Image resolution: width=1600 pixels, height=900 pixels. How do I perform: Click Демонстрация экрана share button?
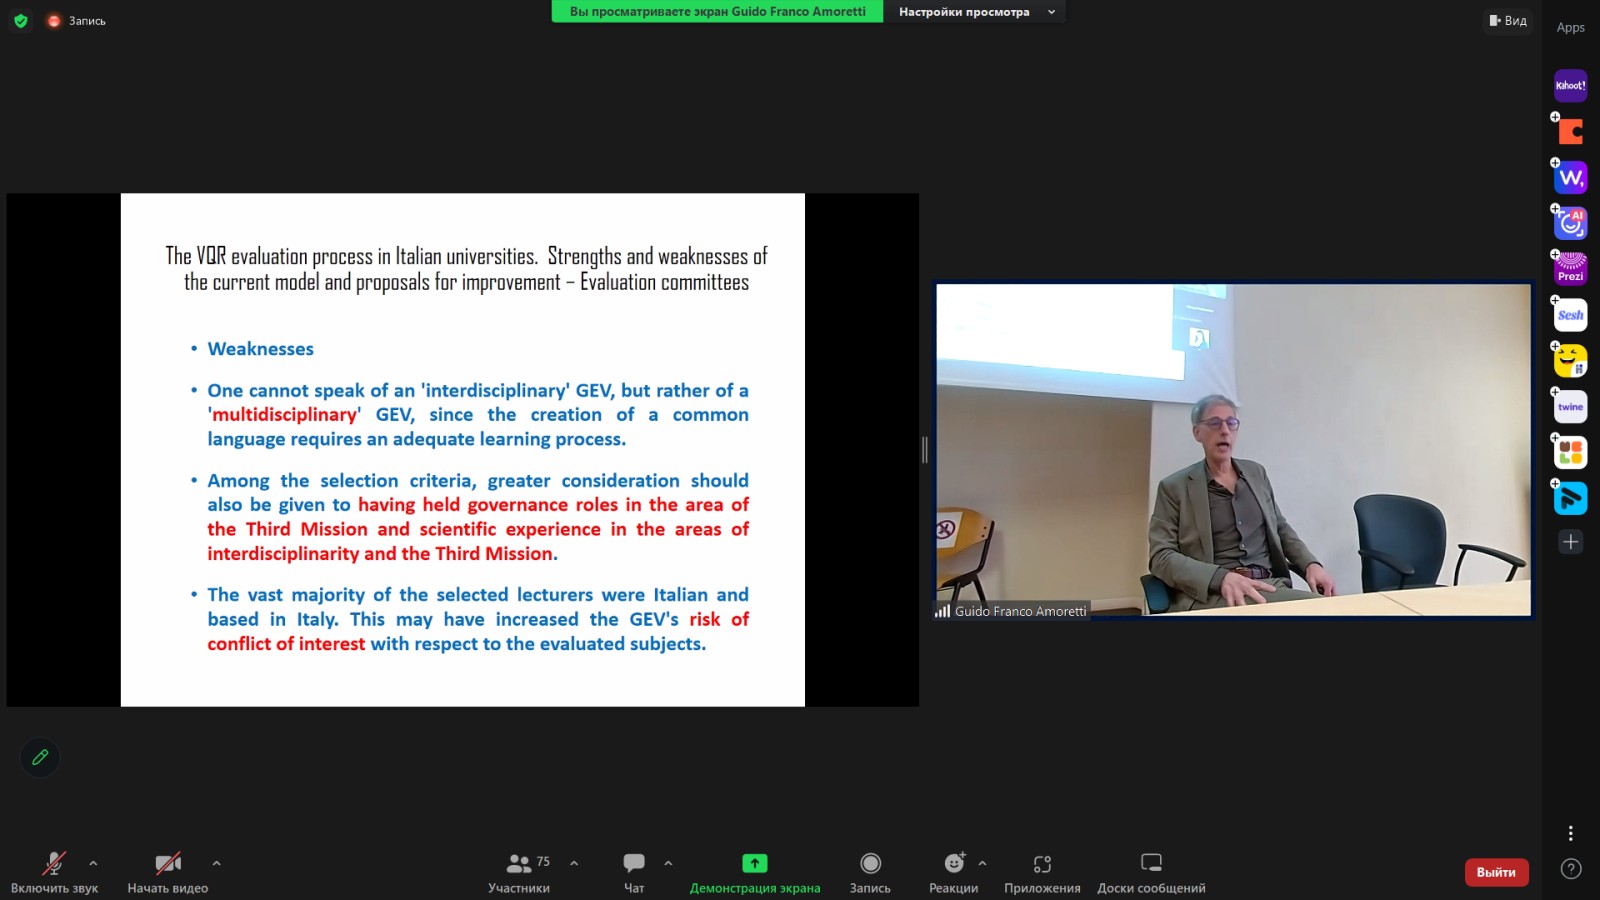coord(754,871)
